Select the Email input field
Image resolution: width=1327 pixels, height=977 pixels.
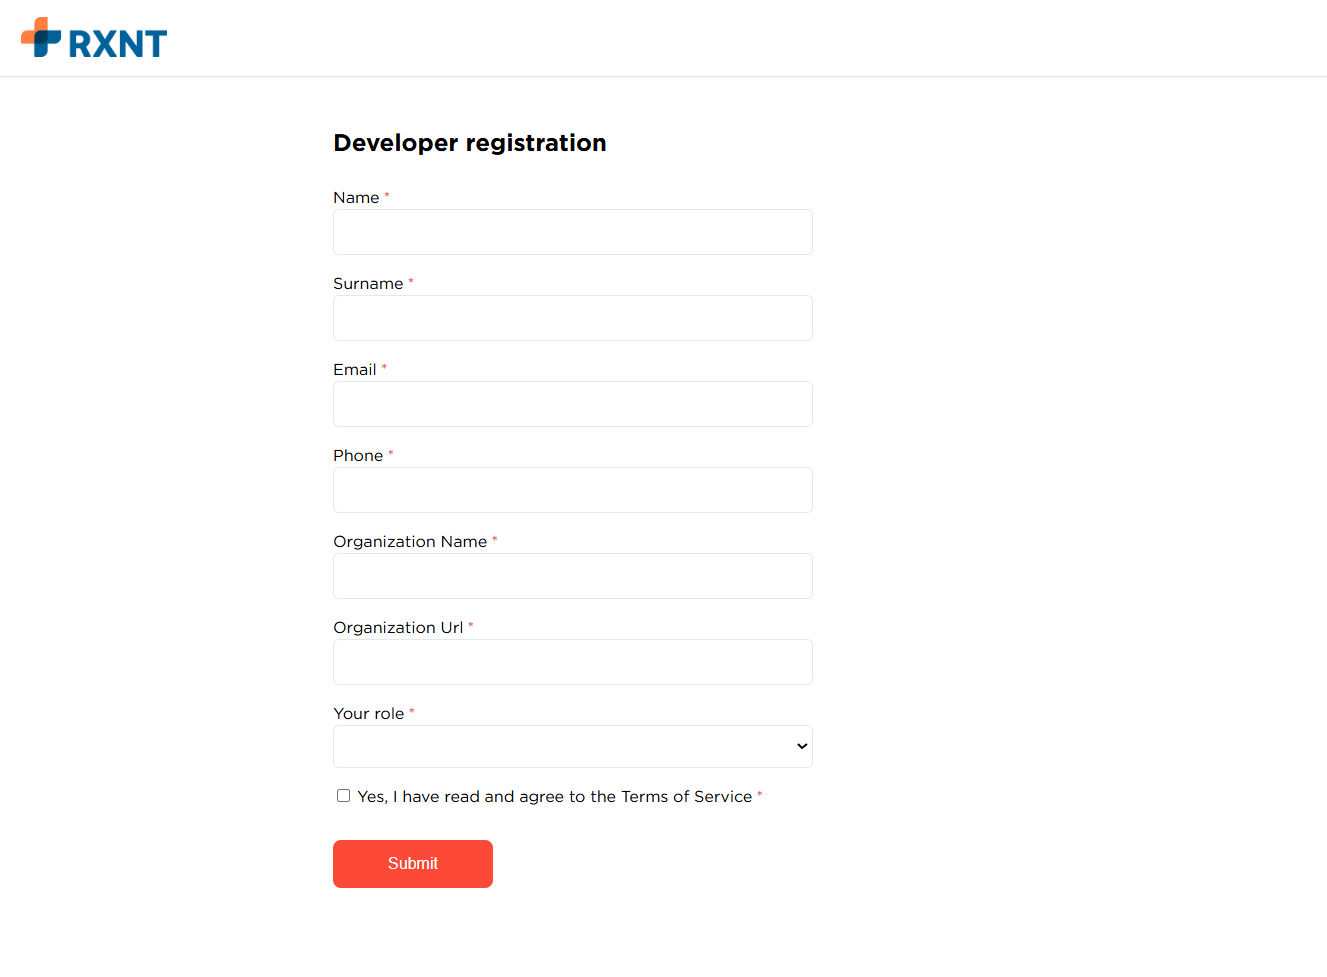tap(572, 404)
